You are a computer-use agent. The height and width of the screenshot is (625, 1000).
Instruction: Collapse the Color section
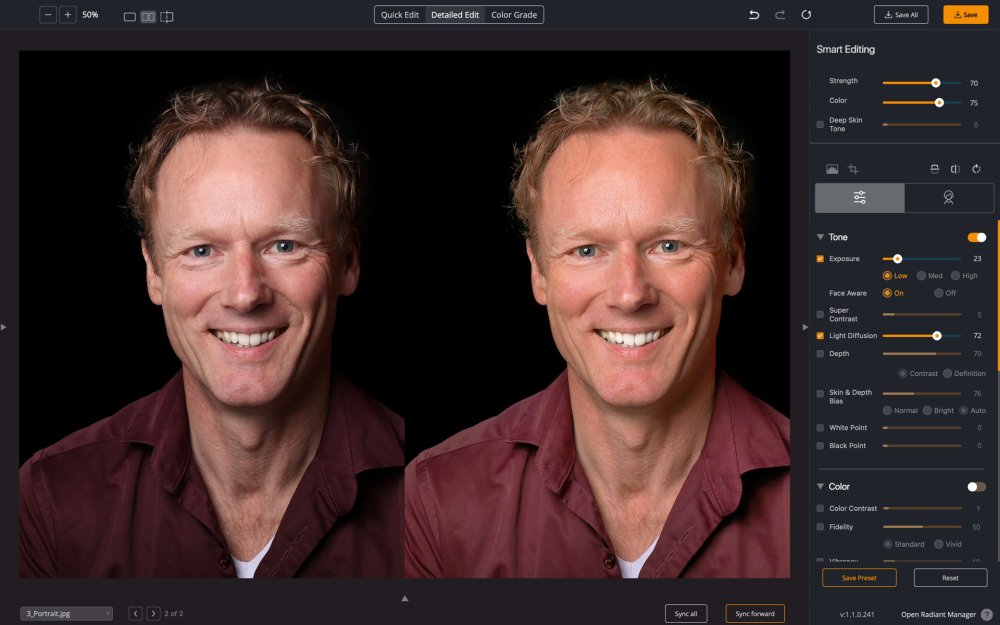(x=820, y=486)
